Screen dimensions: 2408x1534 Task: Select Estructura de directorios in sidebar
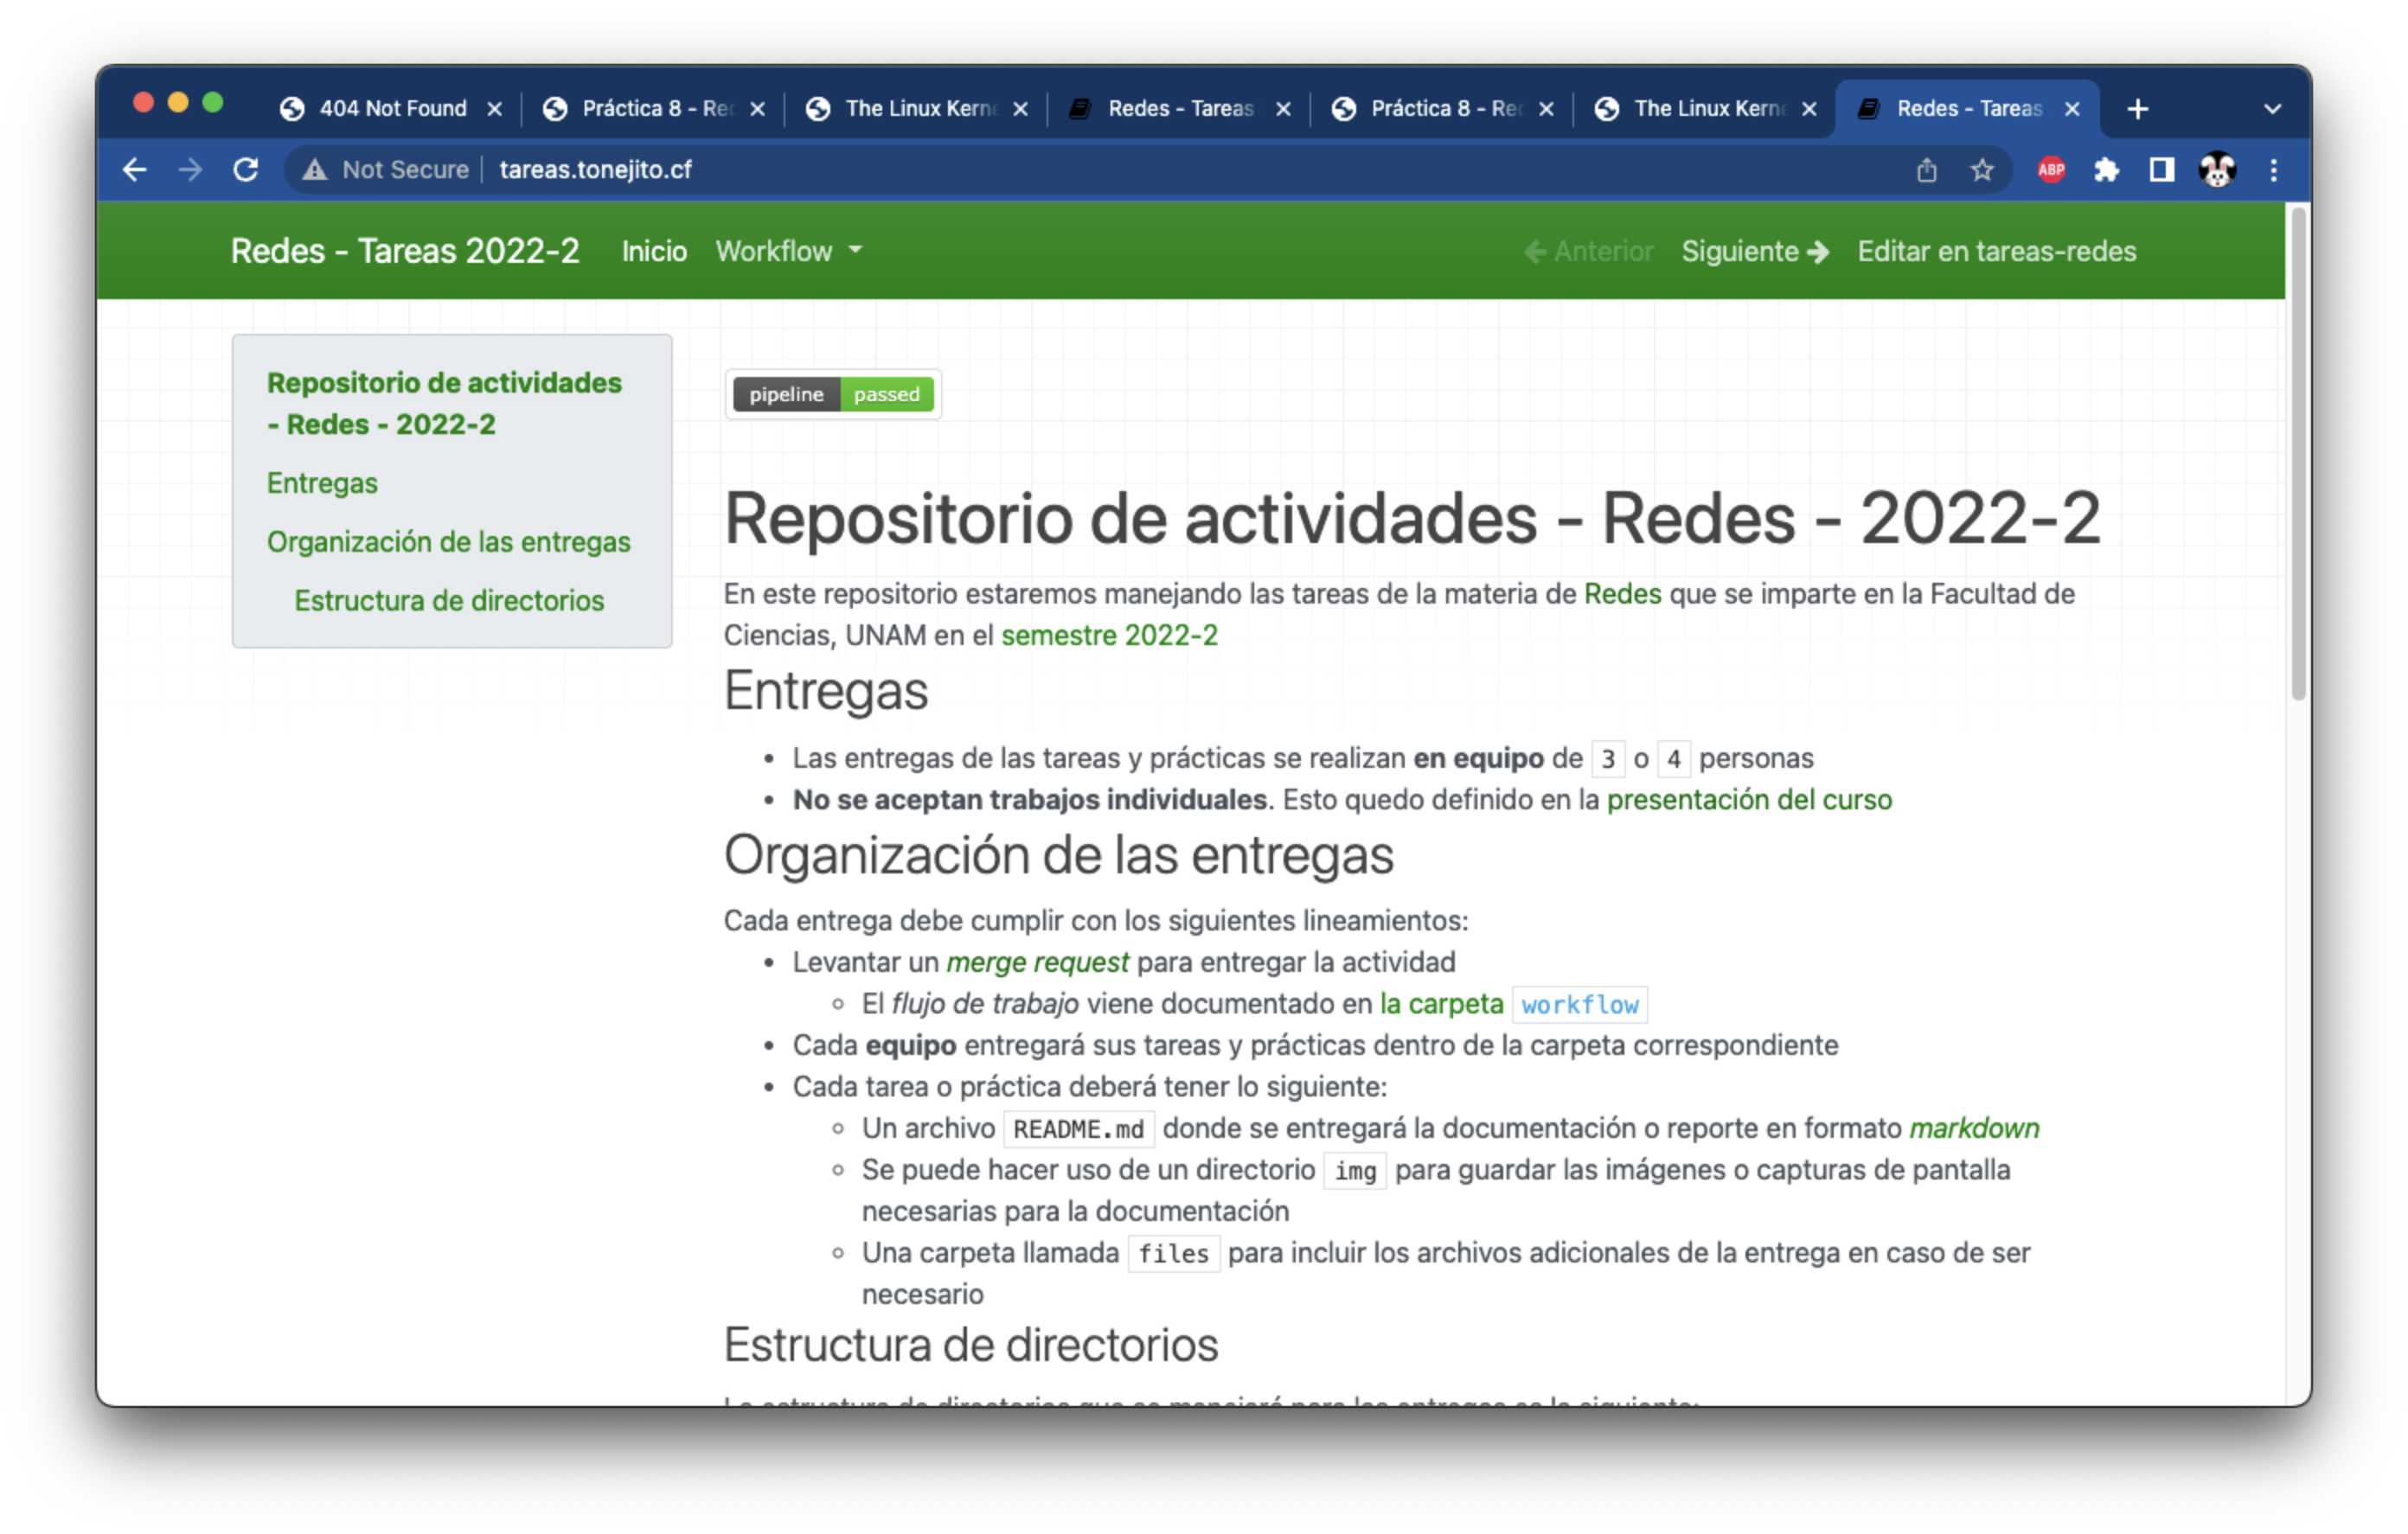tap(449, 600)
